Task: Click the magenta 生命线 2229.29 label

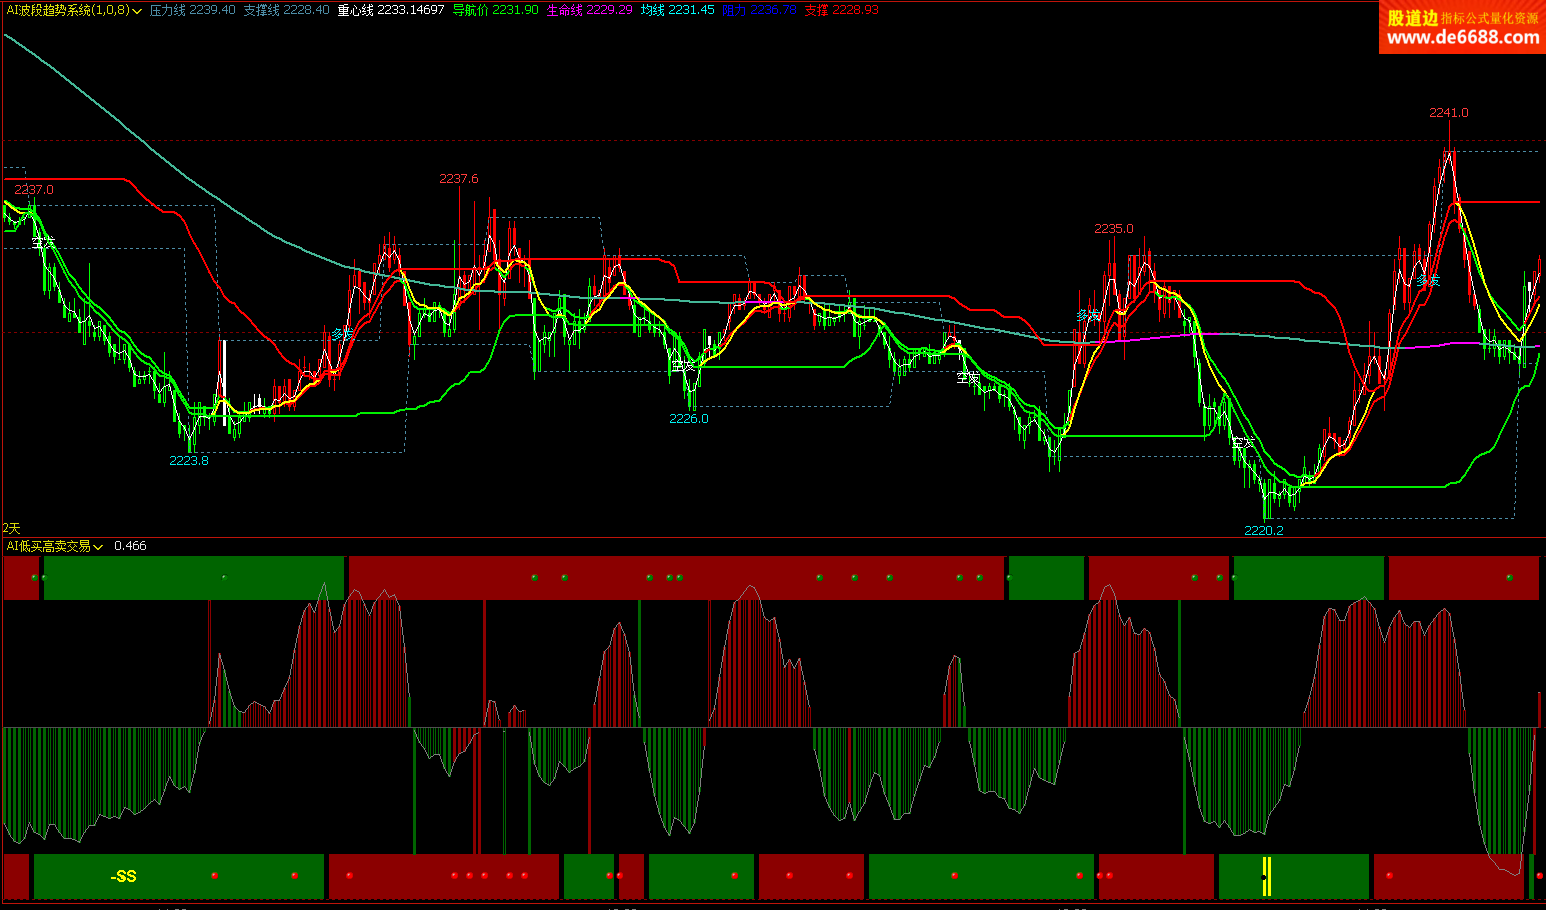Action: (589, 10)
